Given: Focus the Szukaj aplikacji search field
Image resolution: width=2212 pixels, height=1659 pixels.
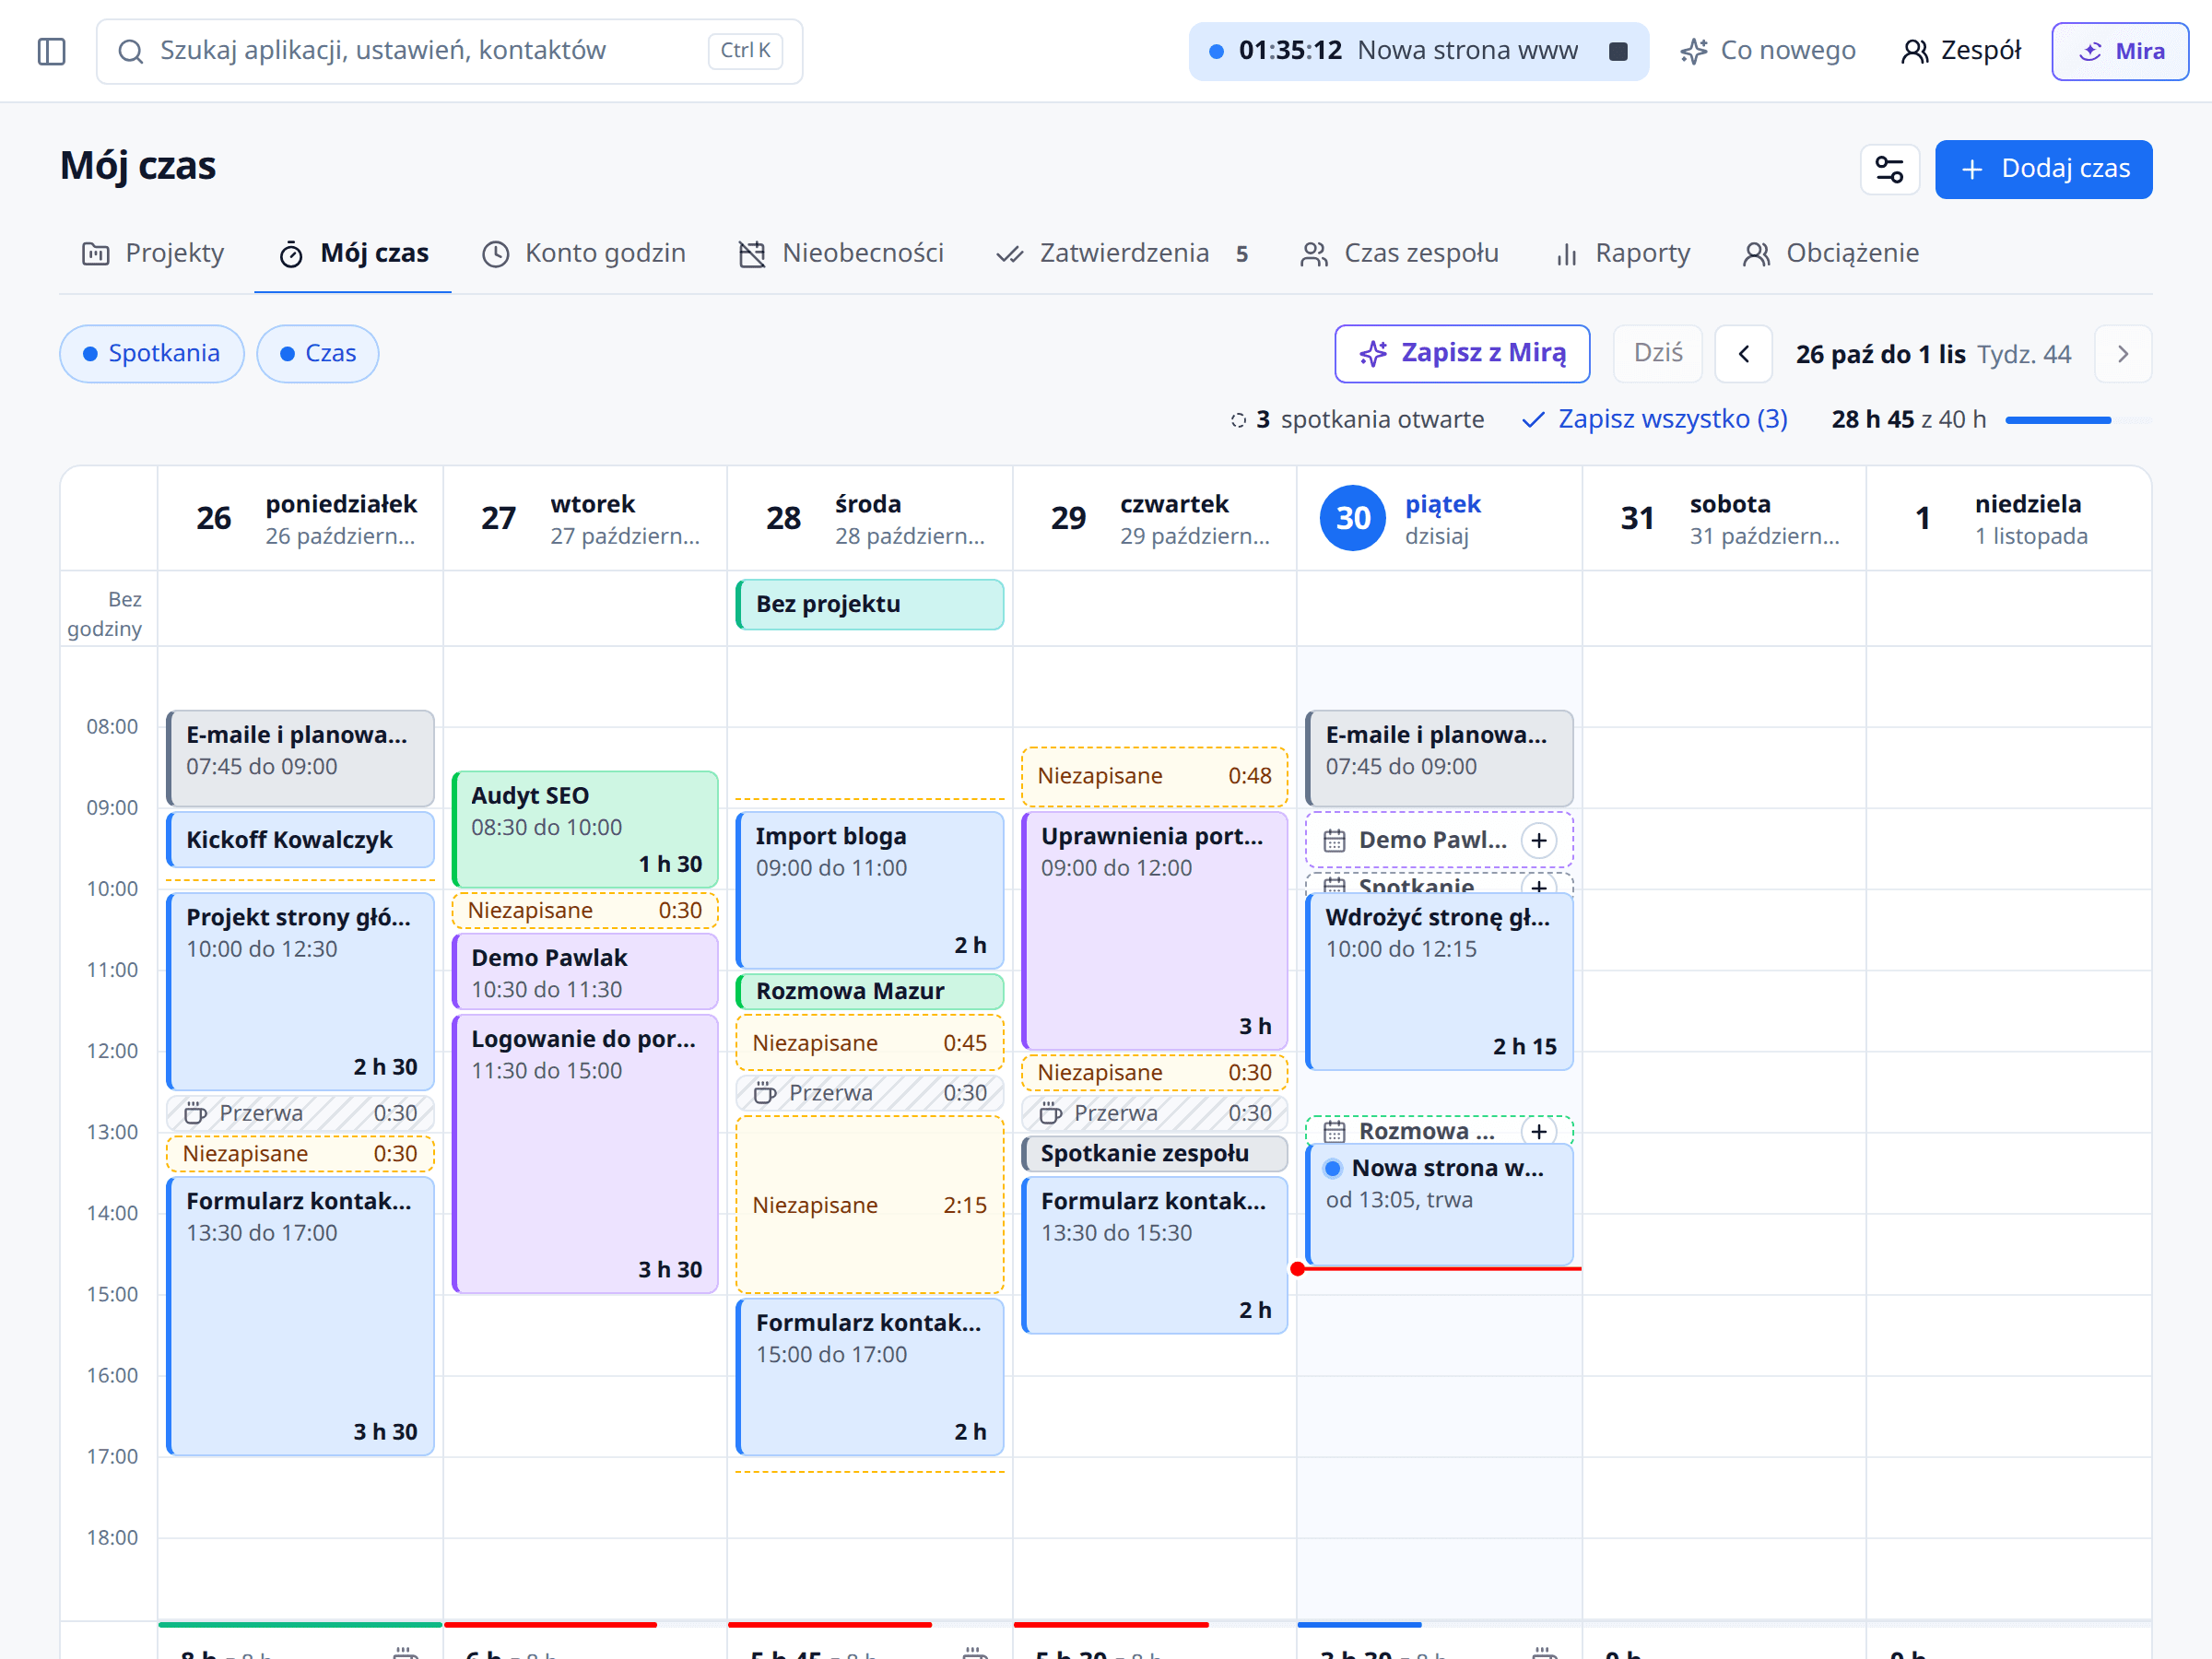Looking at the screenshot, I should click(x=449, y=51).
